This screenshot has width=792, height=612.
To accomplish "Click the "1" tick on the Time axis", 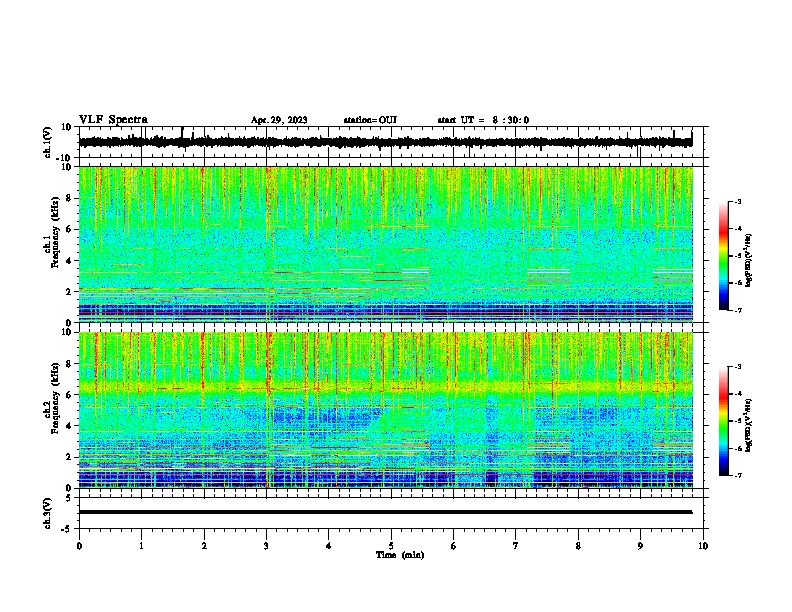I will [141, 546].
